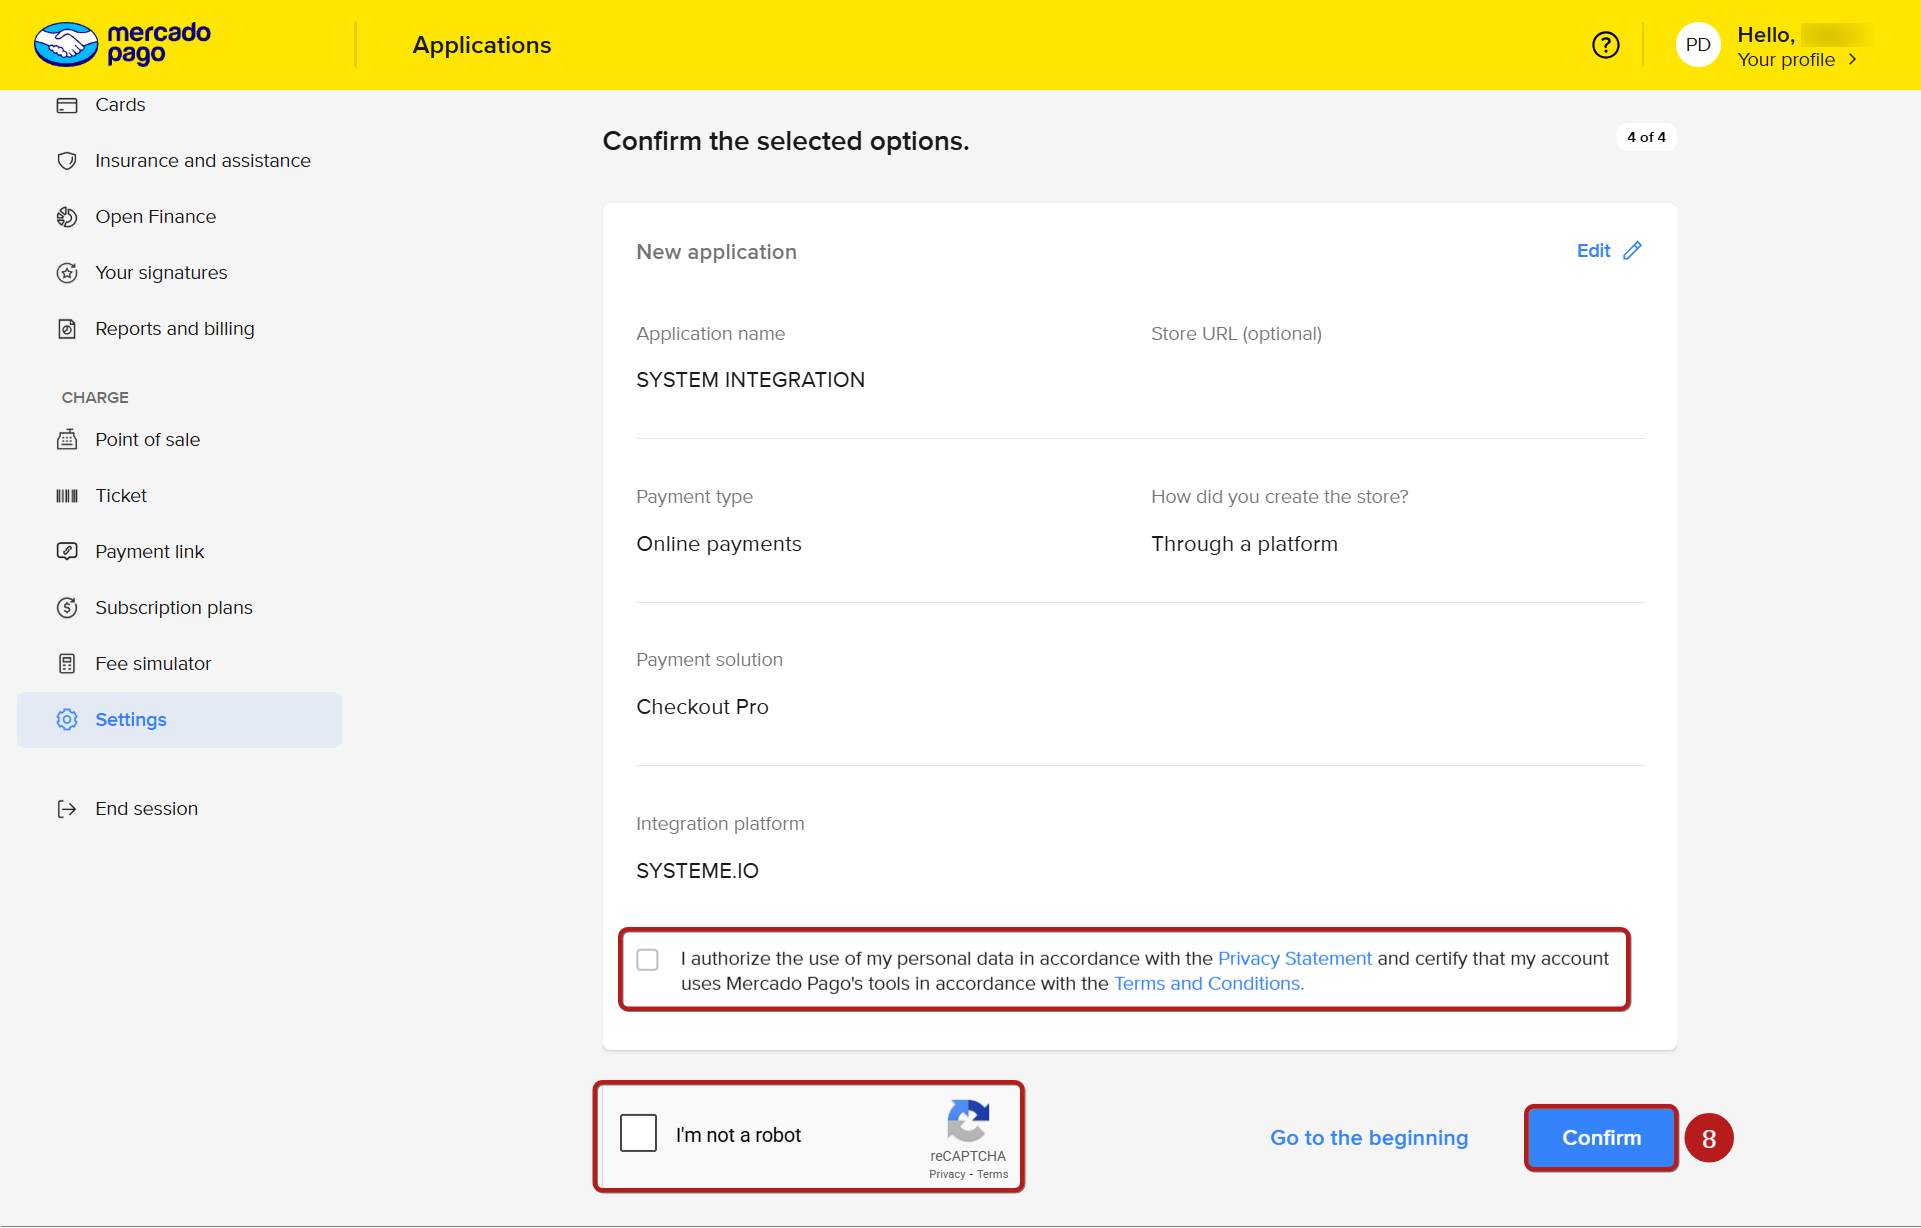The image size is (1921, 1228).
Task: Open the Privacy Statement link
Action: [x=1294, y=959]
